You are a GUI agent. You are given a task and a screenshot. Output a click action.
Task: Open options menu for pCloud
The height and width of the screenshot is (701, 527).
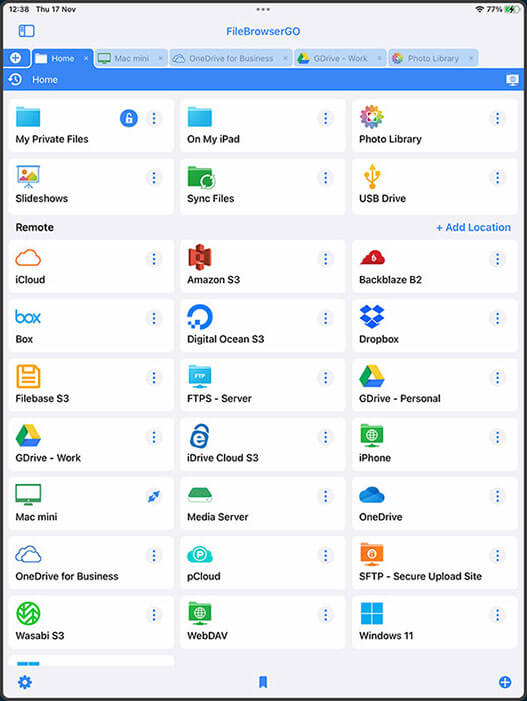tap(325, 556)
